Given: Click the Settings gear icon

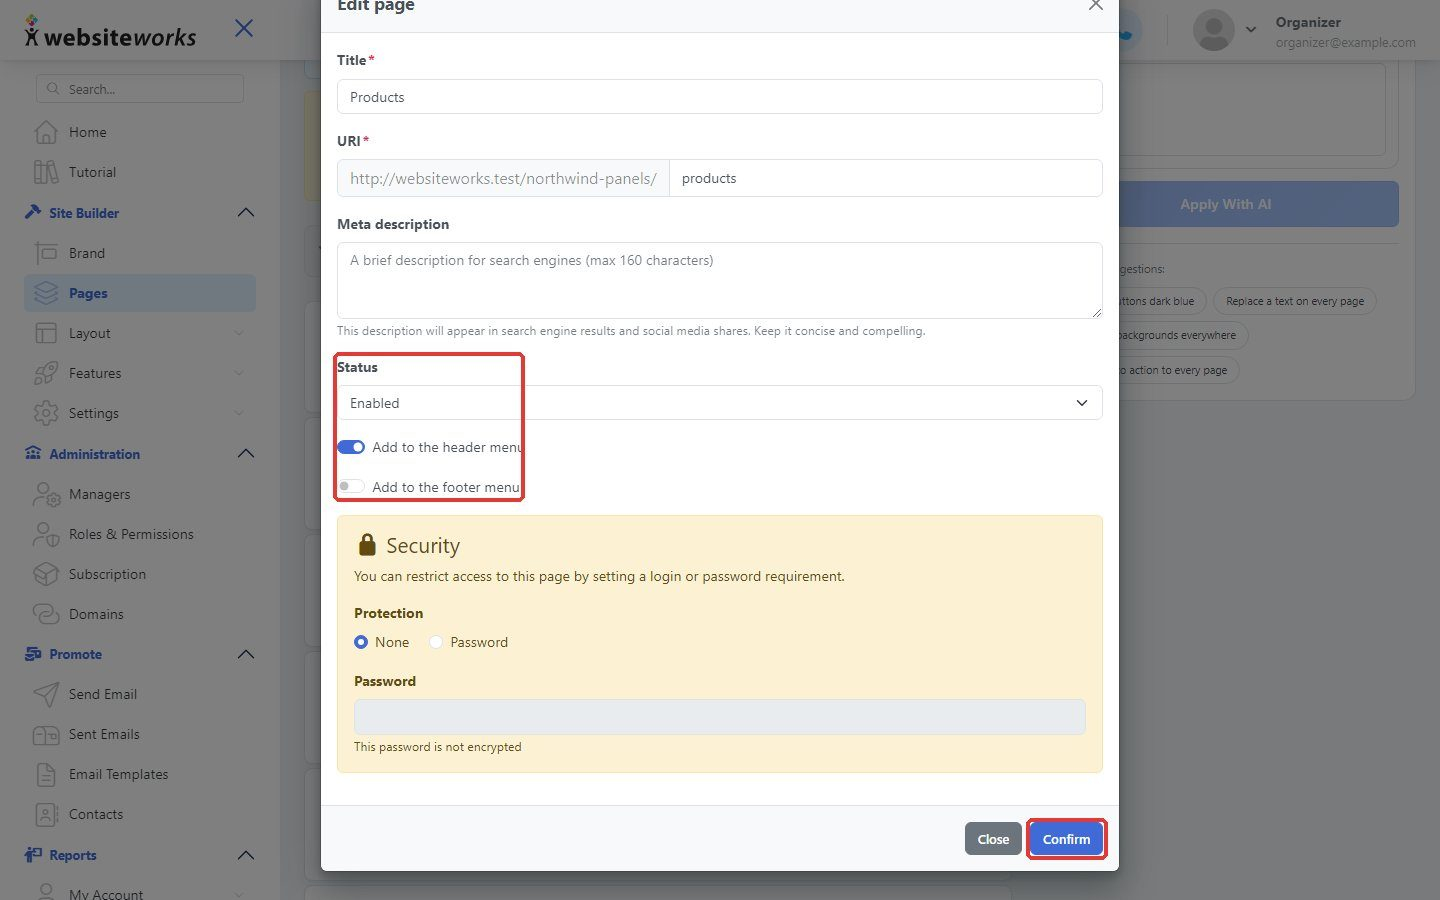Looking at the screenshot, I should pyautogui.click(x=45, y=413).
